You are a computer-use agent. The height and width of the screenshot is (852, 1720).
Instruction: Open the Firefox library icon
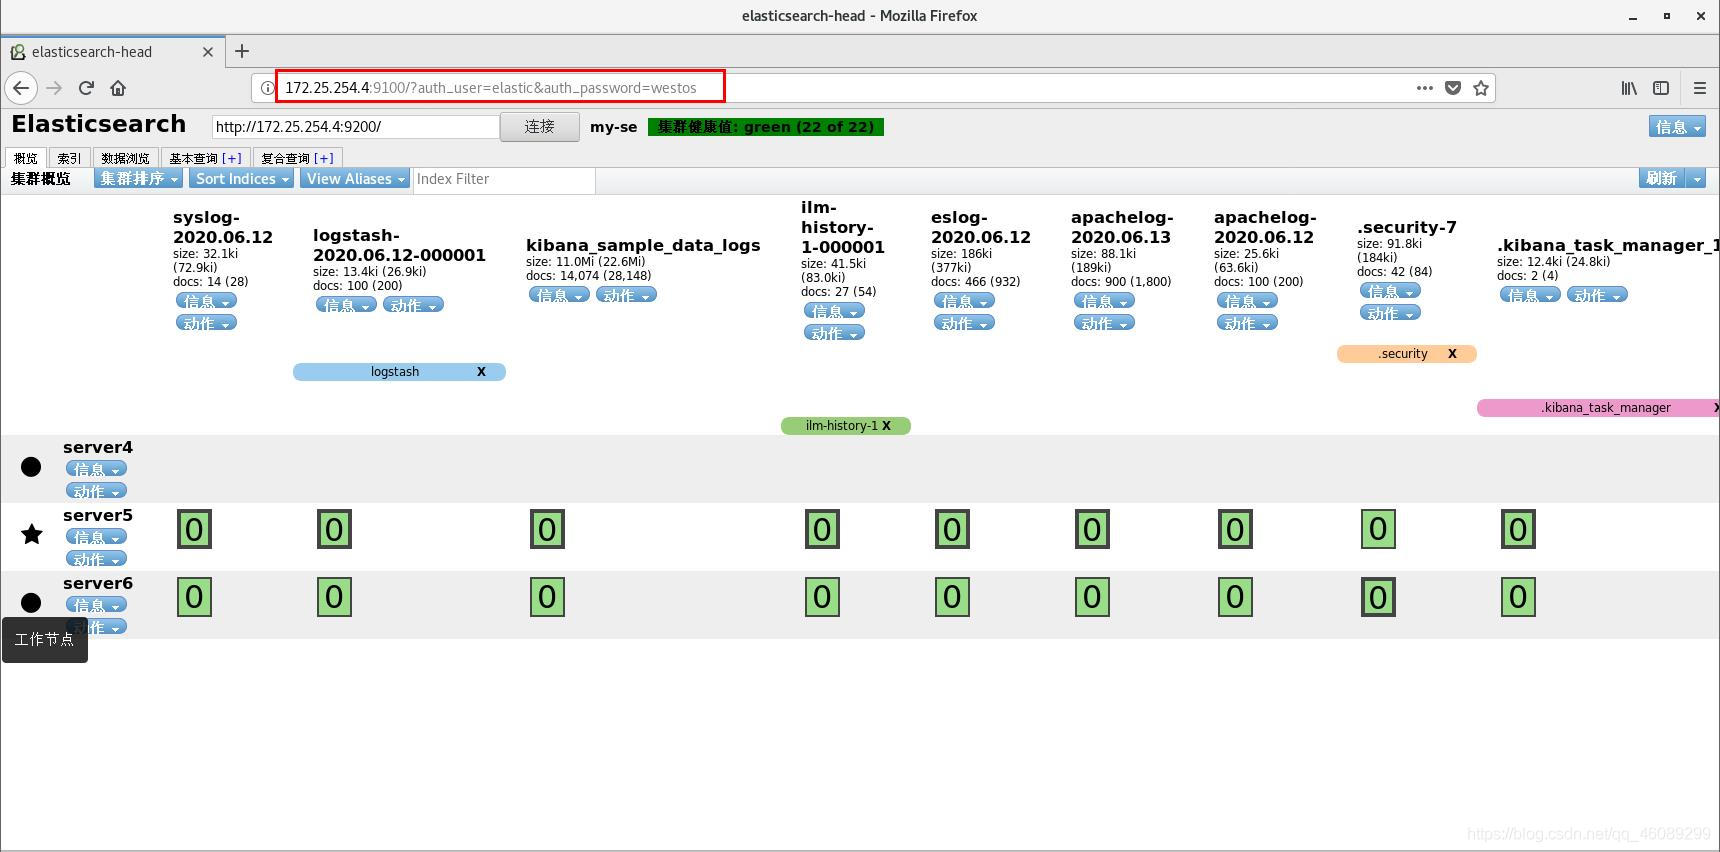1629,88
